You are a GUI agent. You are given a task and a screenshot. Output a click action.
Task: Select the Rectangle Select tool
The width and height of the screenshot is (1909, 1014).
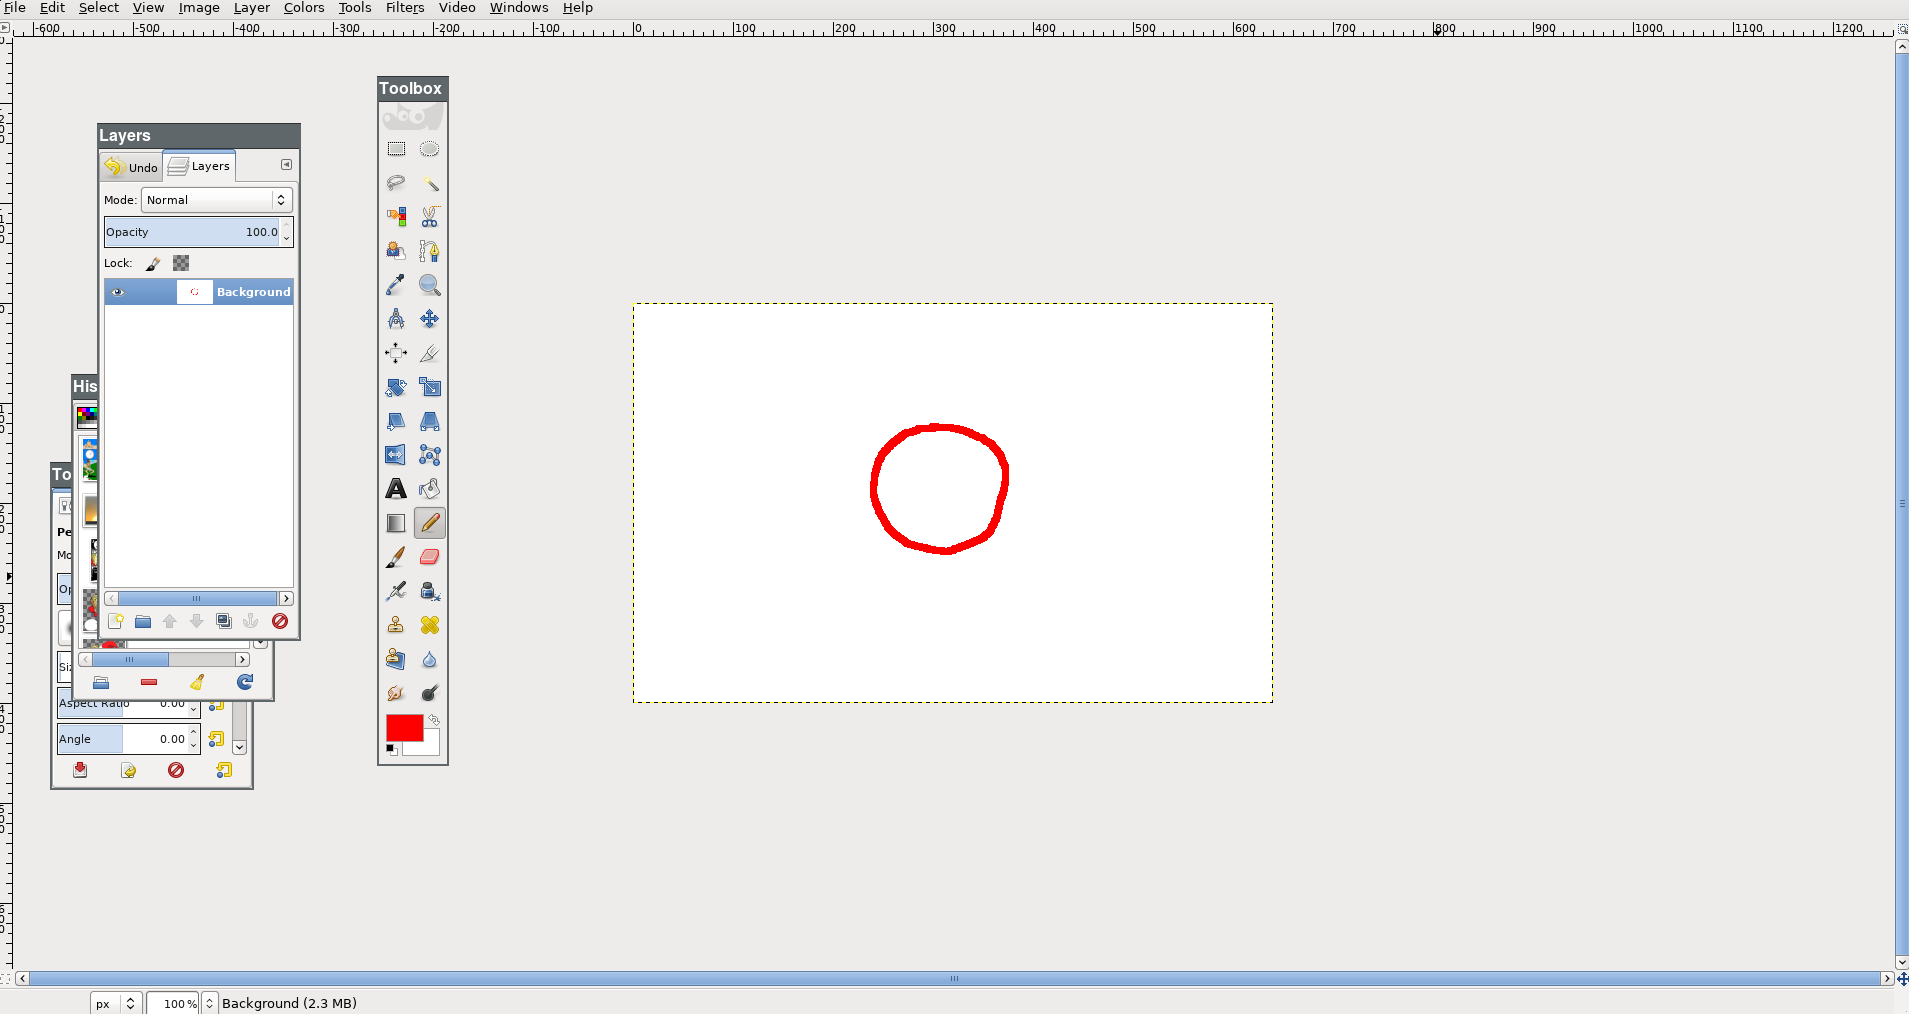click(396, 149)
